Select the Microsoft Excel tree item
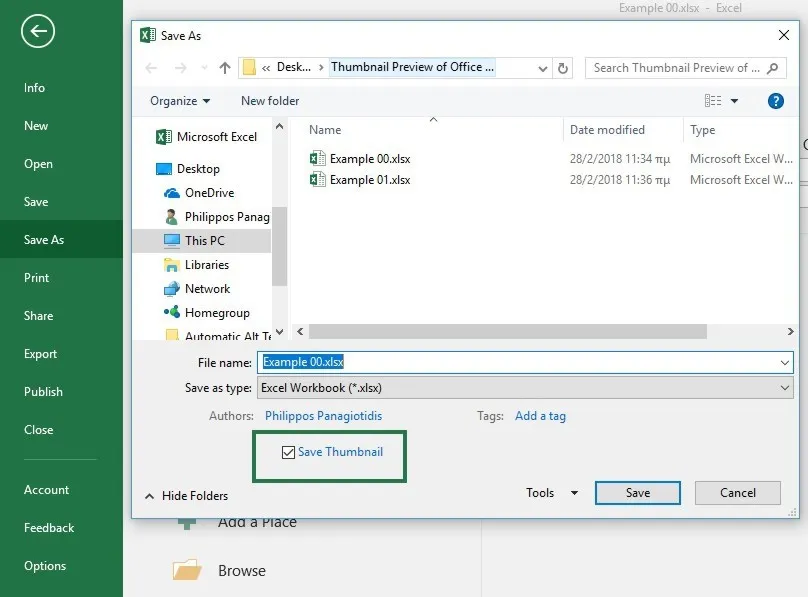 [x=206, y=137]
